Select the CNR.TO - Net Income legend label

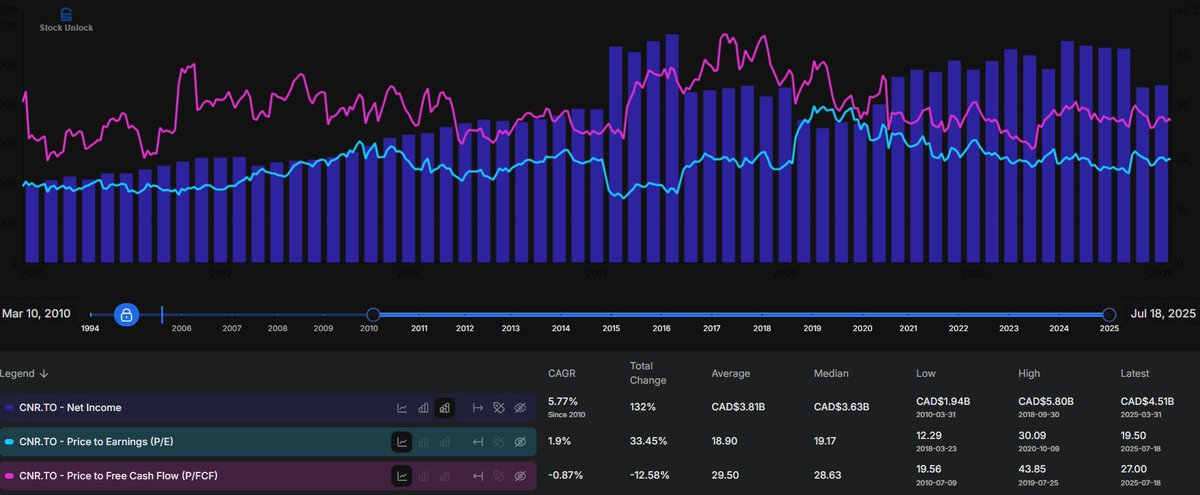coord(71,408)
